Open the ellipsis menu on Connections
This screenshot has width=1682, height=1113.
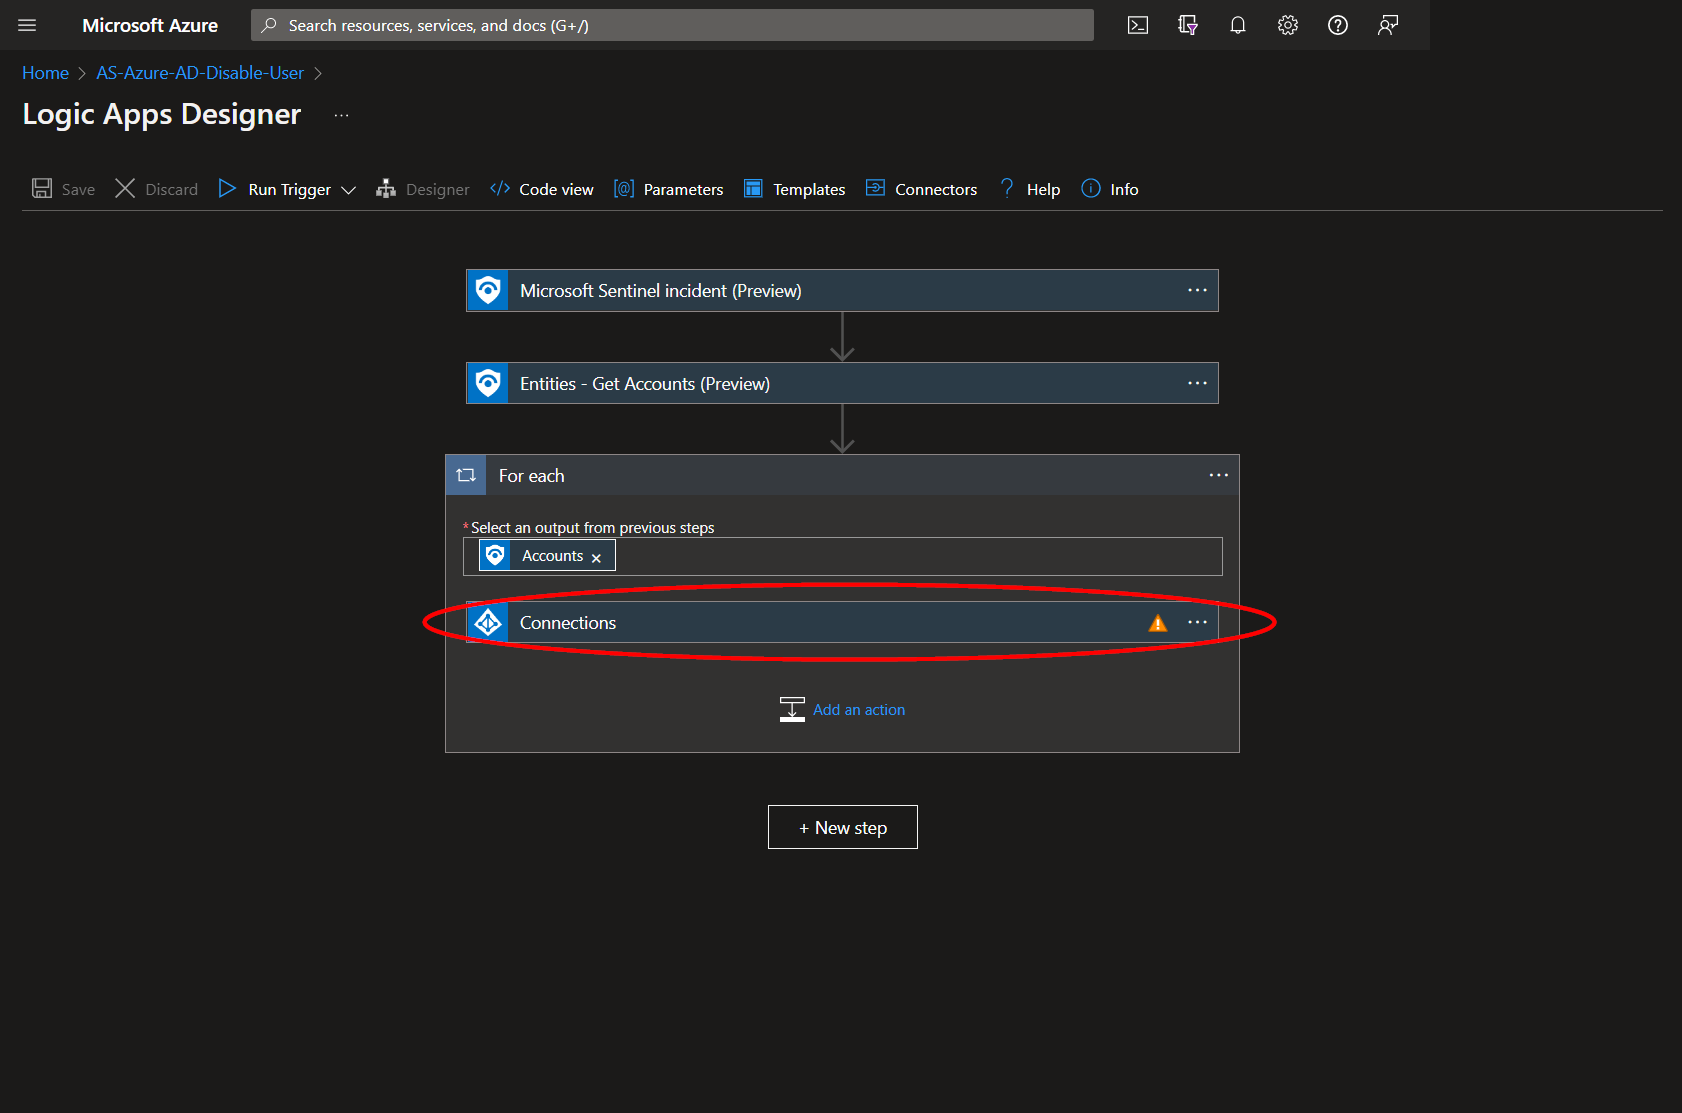[1197, 622]
